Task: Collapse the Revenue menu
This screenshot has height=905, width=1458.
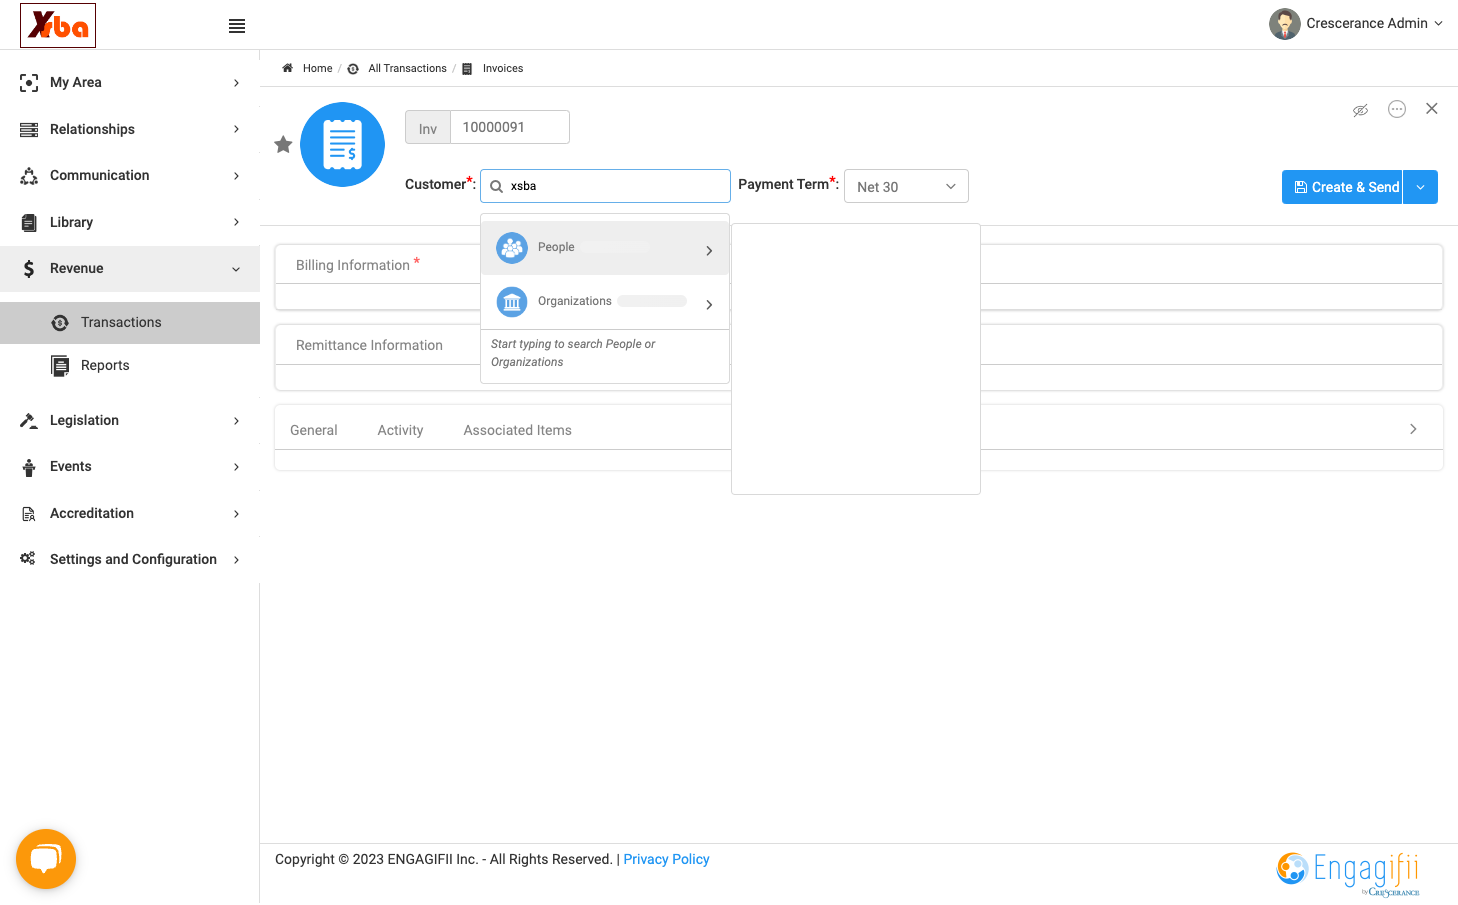Action: tap(130, 268)
